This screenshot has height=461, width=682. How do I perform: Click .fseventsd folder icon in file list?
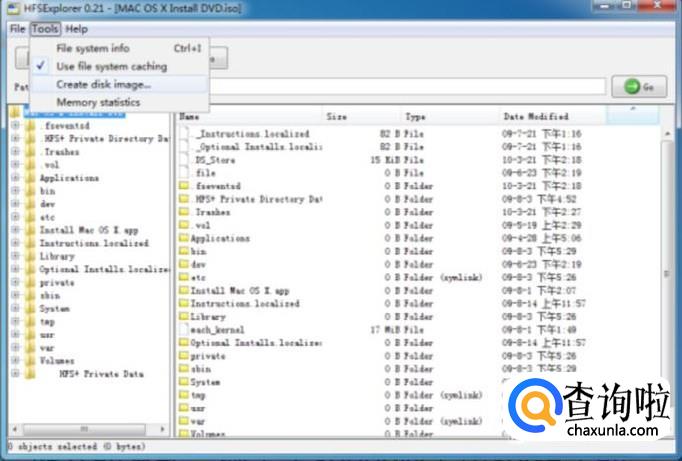(x=184, y=186)
